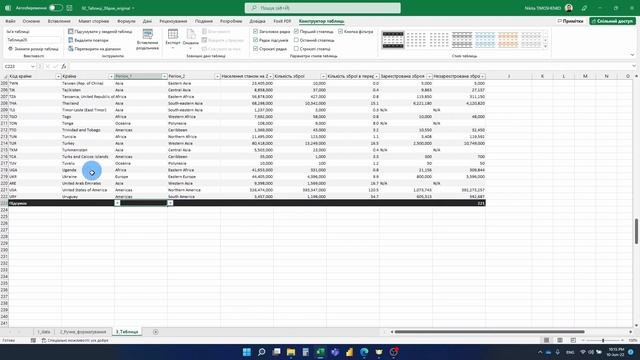
Task: Click the convert to range icon
Action: click(71, 49)
